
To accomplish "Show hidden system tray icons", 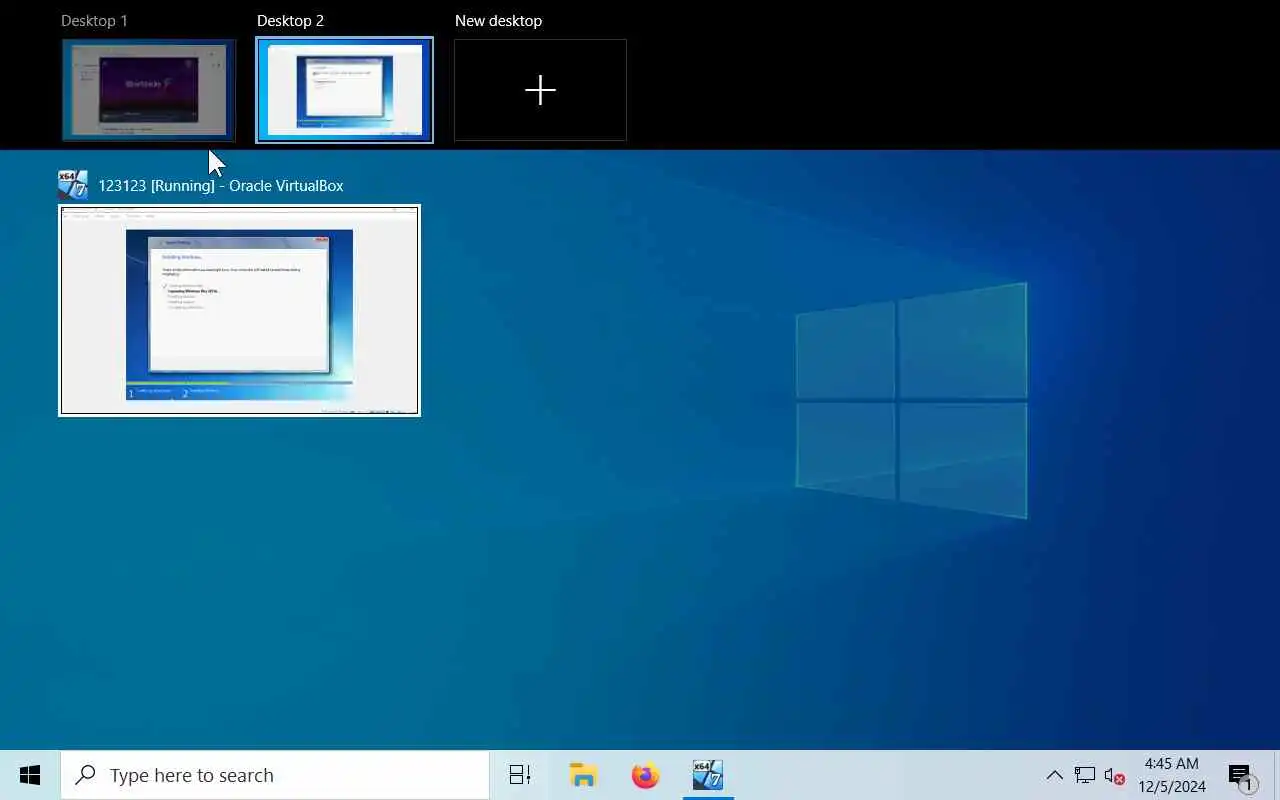I will coord(1054,775).
